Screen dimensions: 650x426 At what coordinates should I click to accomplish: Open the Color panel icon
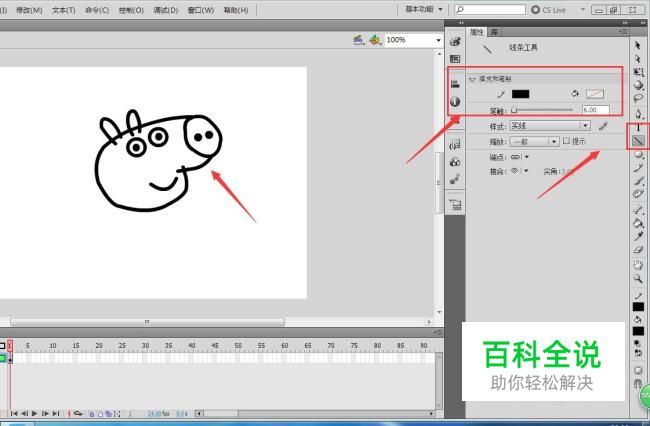coord(455,41)
